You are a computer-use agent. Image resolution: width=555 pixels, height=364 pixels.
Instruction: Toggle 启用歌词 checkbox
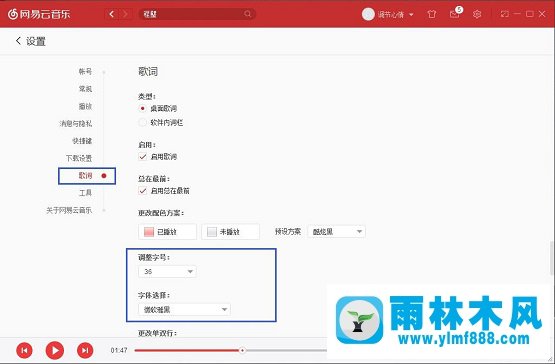[x=143, y=157]
